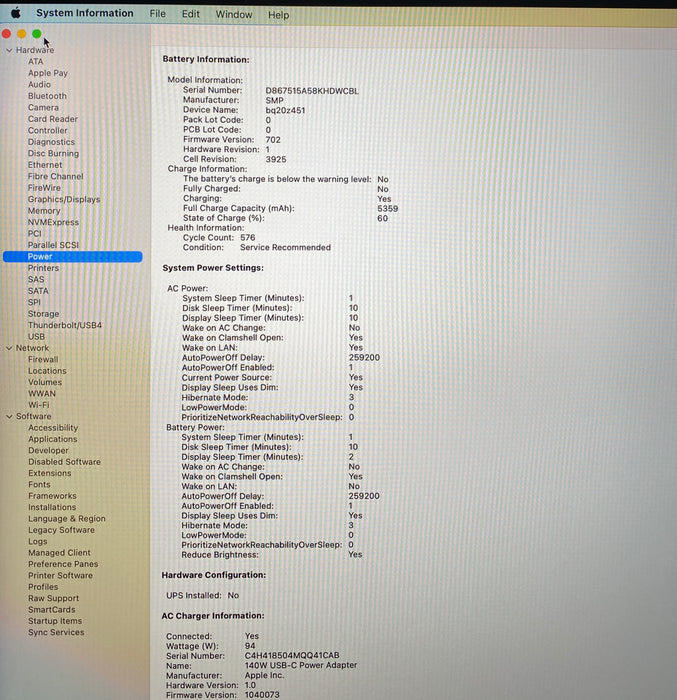
Task: Click the Service Recommended condition value
Action: 285,247
